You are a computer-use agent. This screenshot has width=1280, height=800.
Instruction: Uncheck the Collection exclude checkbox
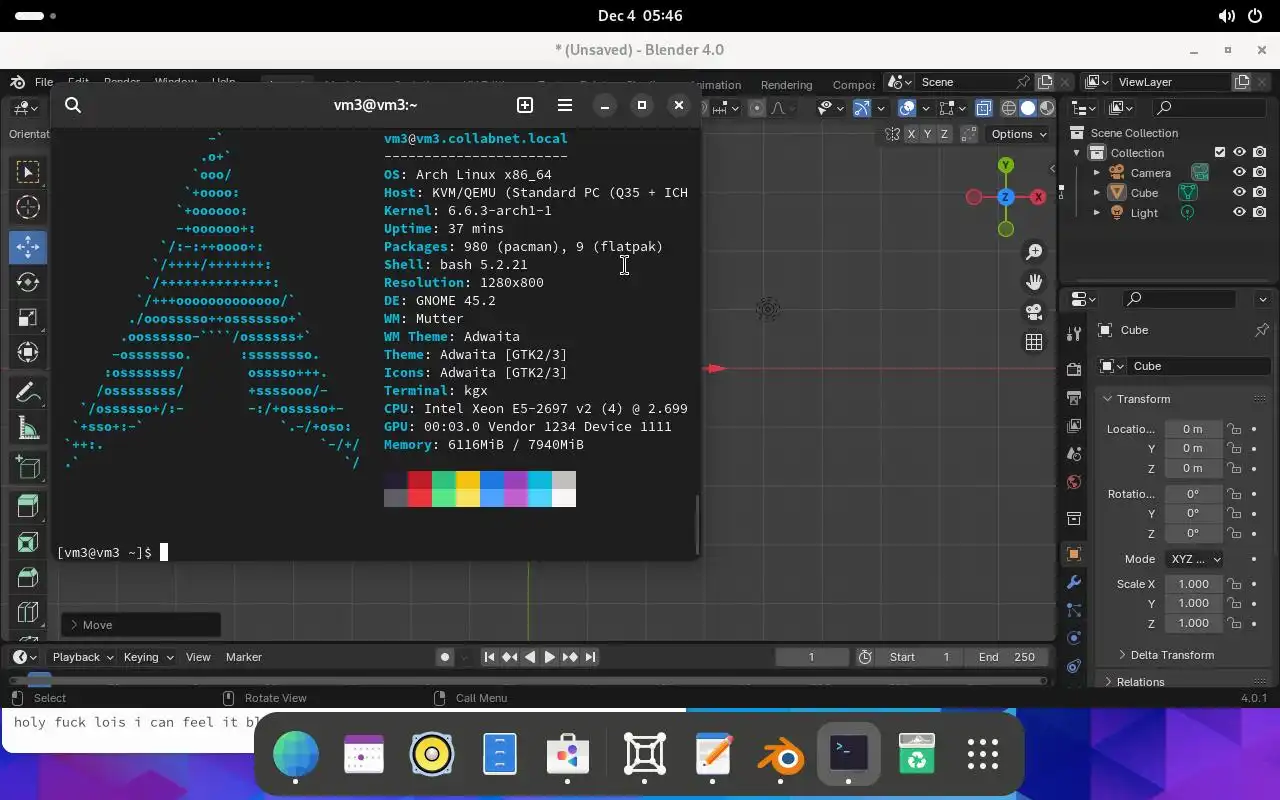click(x=1220, y=152)
